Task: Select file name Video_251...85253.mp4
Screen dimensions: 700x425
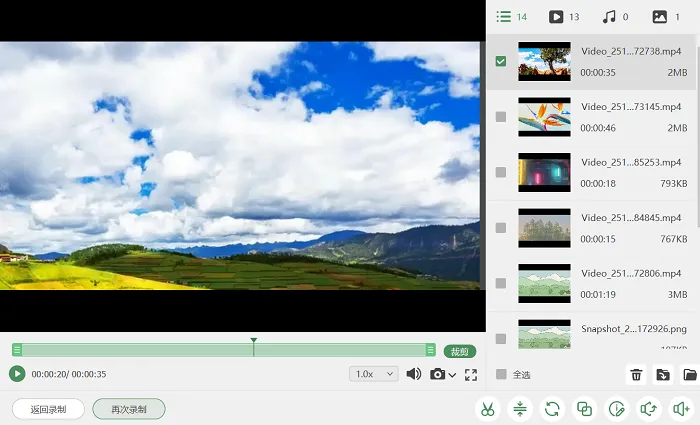Action: 631,162
